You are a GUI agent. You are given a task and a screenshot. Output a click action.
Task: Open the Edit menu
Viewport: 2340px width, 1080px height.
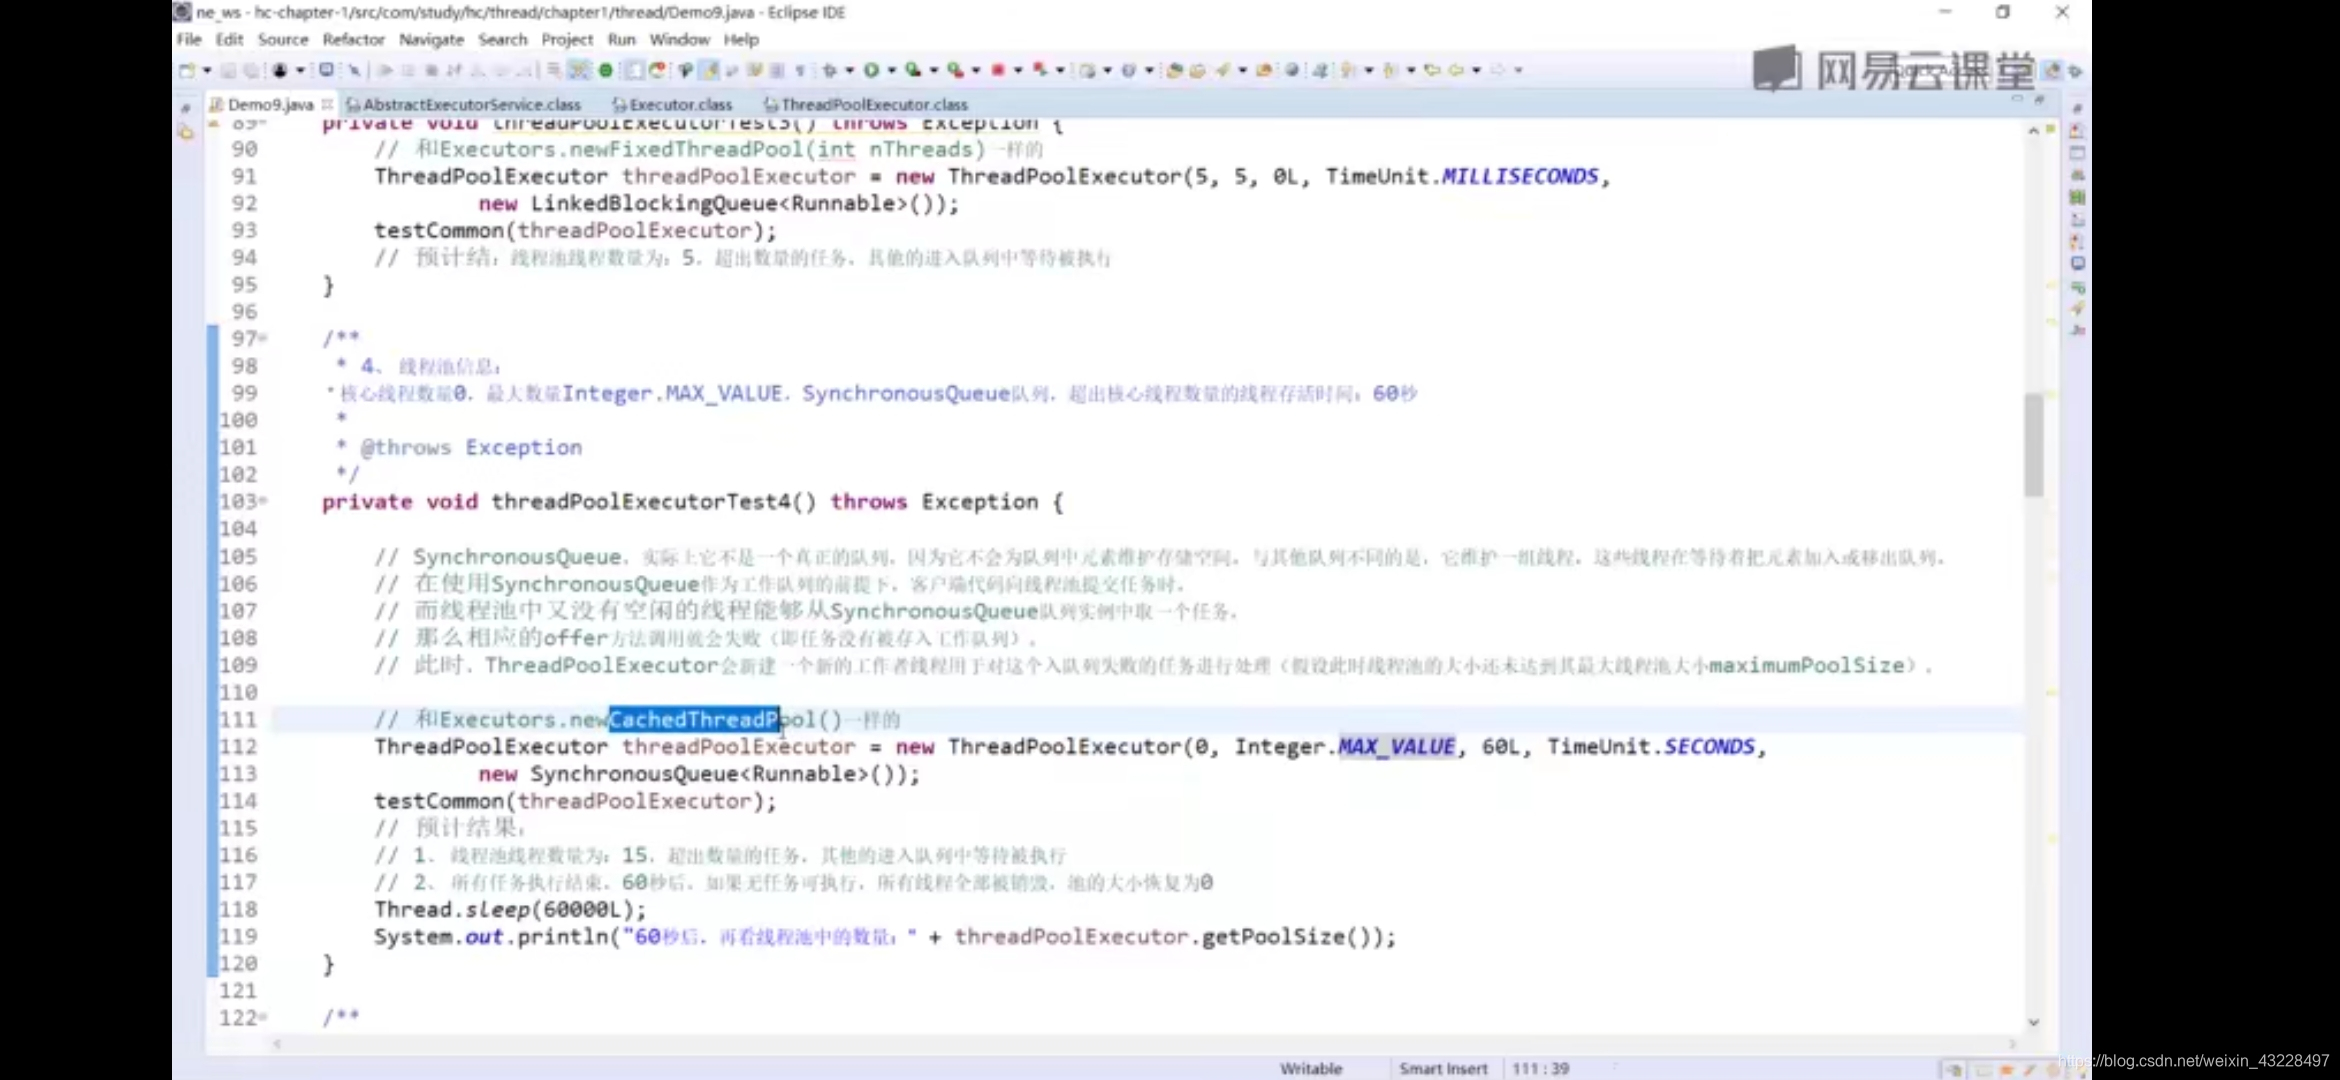click(229, 39)
